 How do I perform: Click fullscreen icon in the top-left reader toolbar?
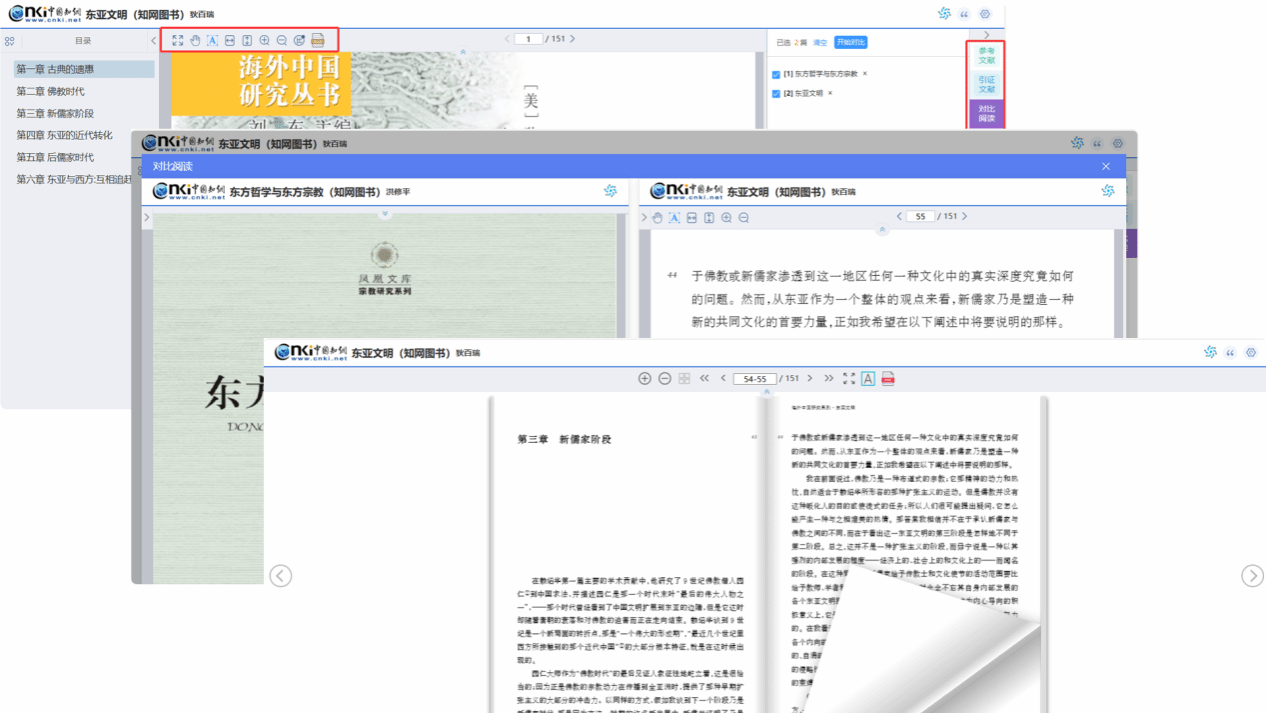coord(178,40)
